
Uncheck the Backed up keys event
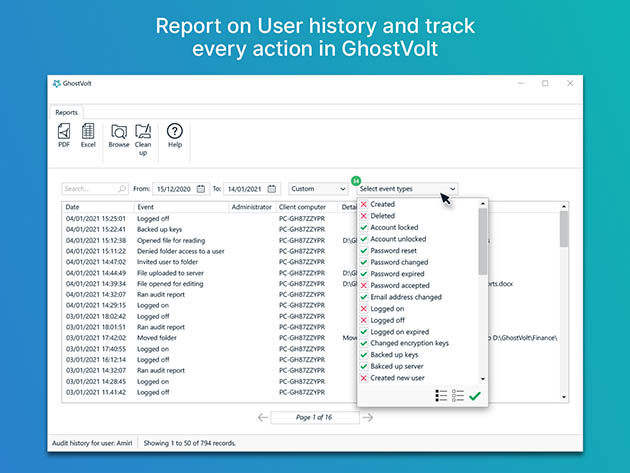pyautogui.click(x=364, y=355)
